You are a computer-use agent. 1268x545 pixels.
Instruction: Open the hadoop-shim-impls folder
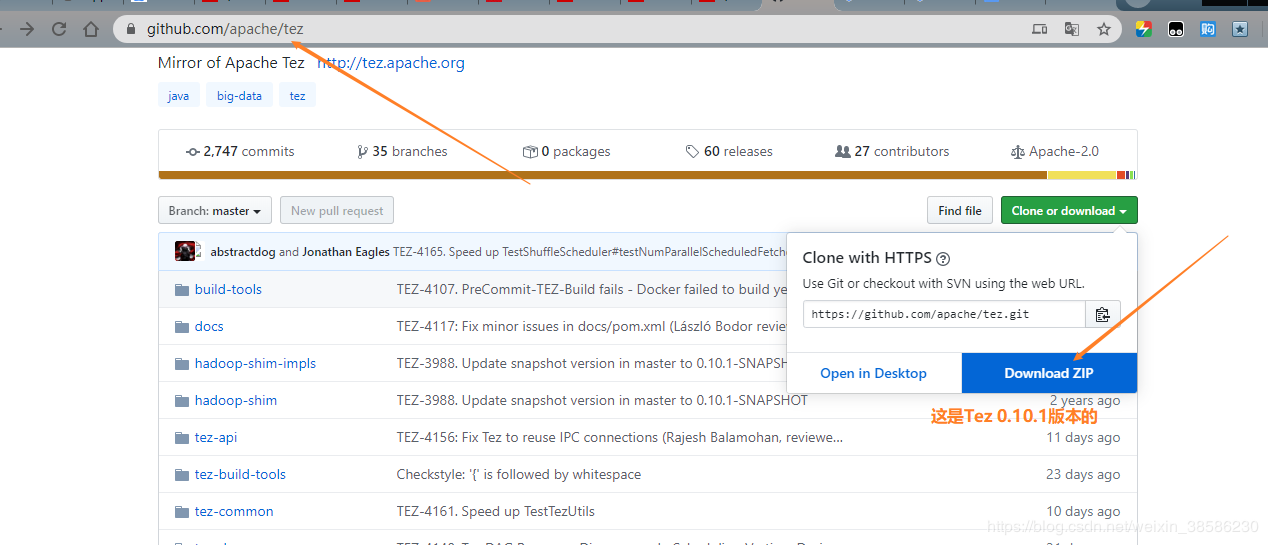(x=255, y=363)
